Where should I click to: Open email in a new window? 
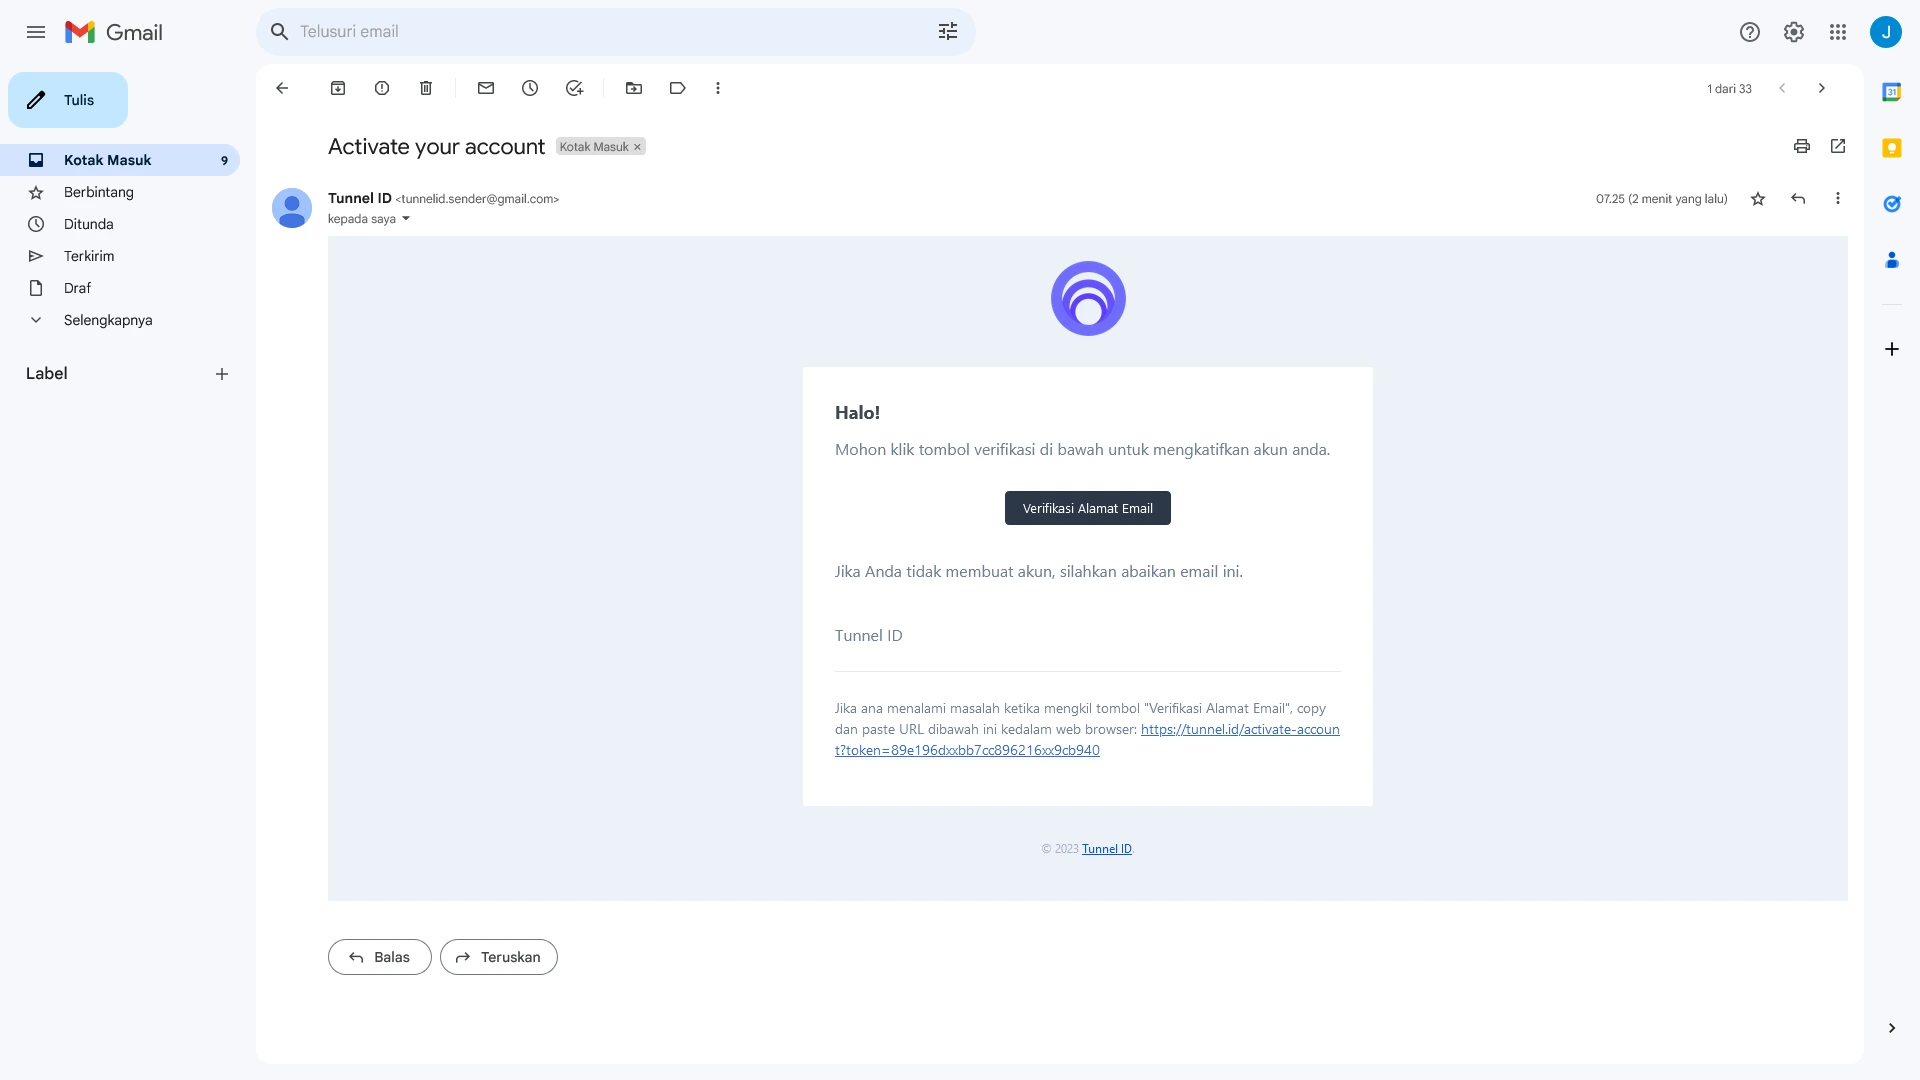1838,146
